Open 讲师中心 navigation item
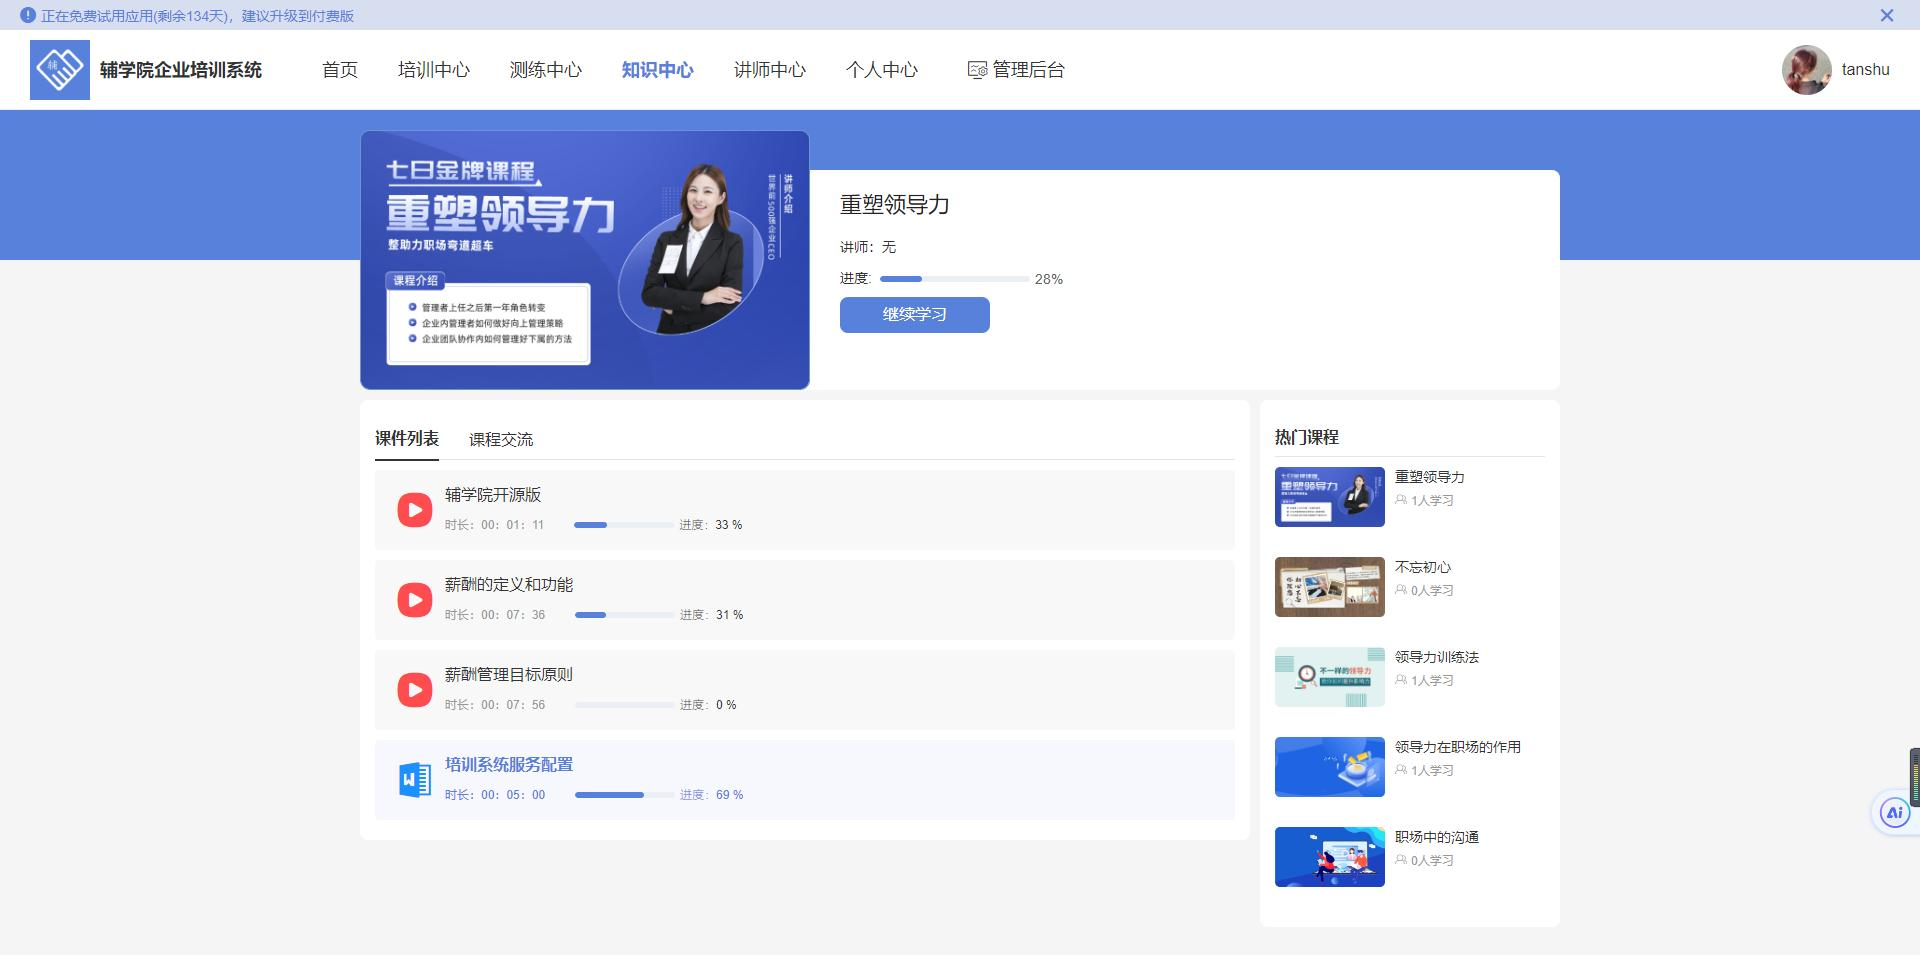The image size is (1920, 955). [x=770, y=70]
